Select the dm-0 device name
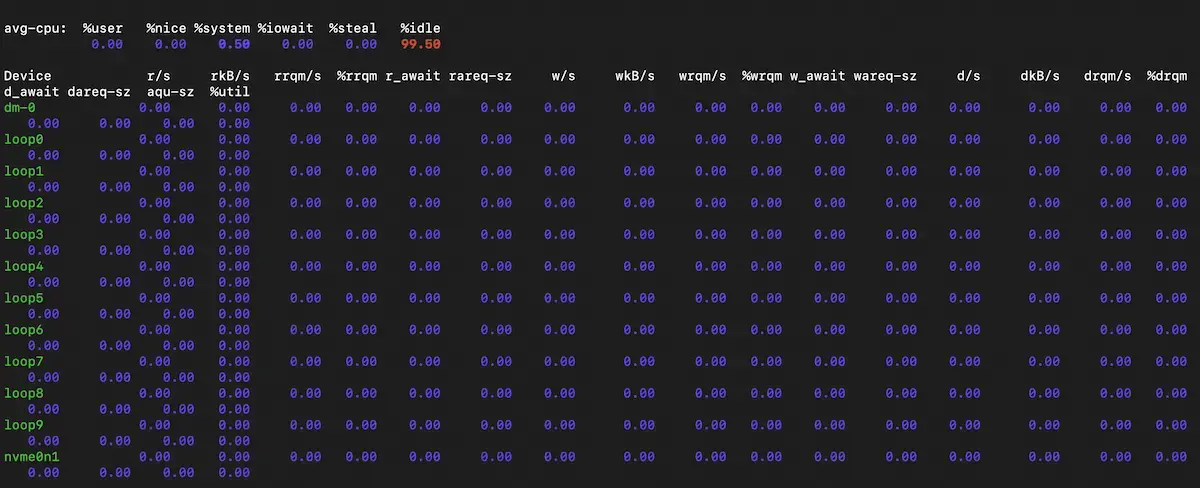The width and height of the screenshot is (1200, 488). tap(21, 107)
